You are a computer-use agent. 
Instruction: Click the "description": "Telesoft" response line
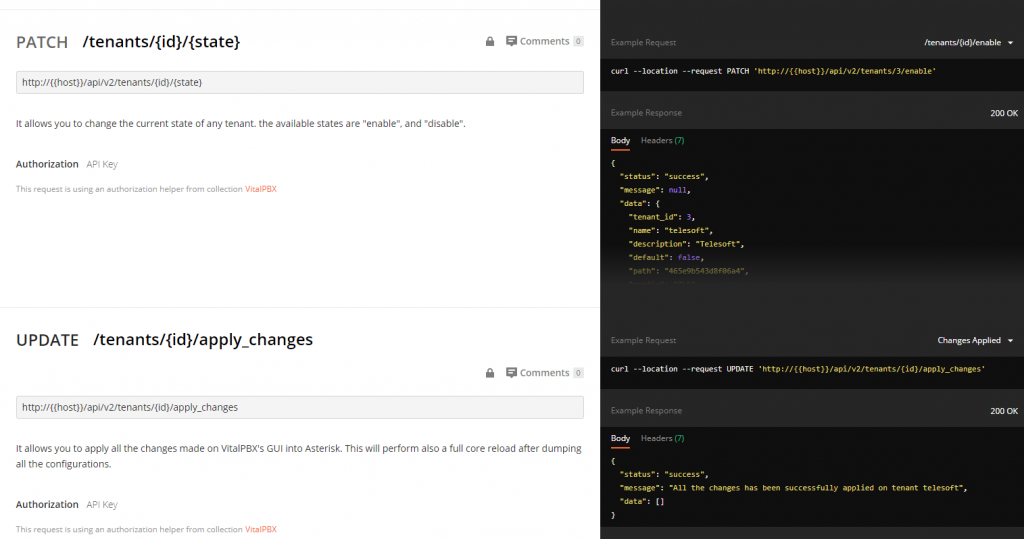[686, 244]
